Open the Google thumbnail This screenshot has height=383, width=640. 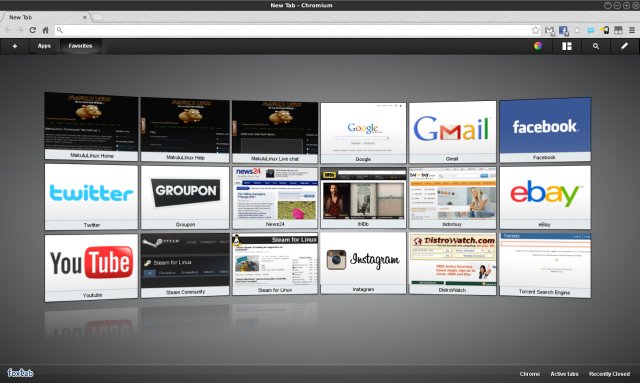pos(363,133)
